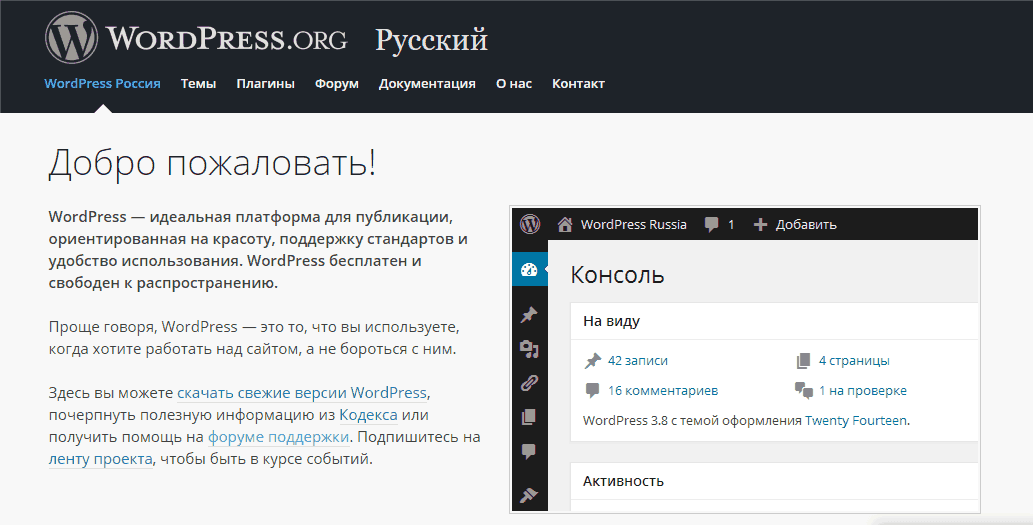1033x525 pixels.
Task: Open the Форум navigation link
Action: 337,84
